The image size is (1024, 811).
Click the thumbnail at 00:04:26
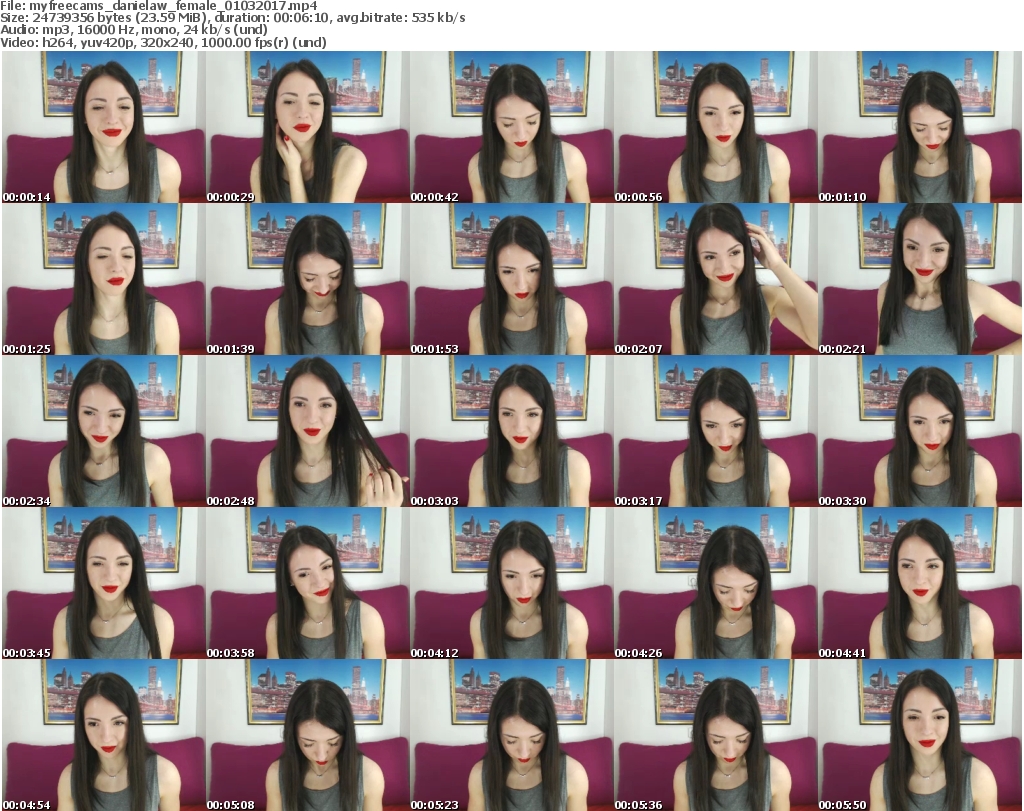coord(715,583)
